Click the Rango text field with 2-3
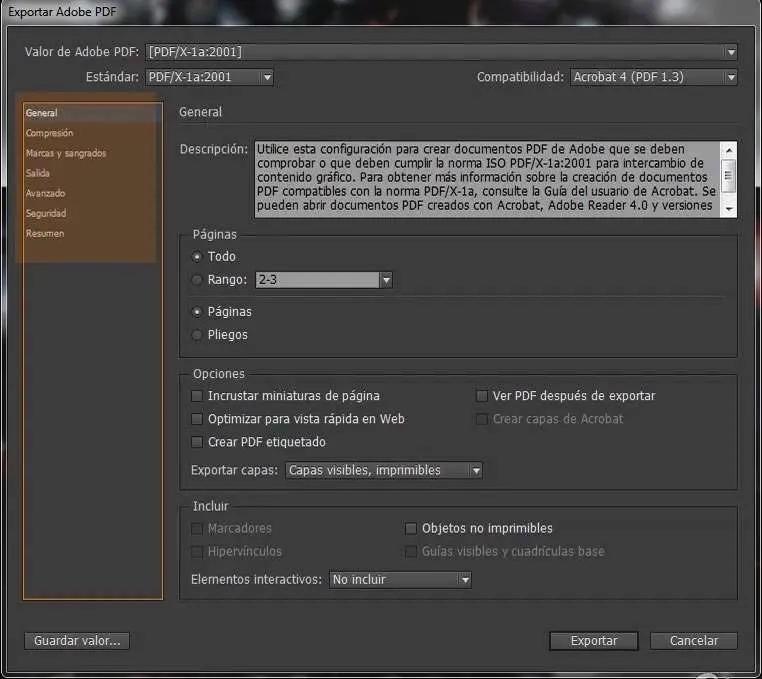 point(317,280)
